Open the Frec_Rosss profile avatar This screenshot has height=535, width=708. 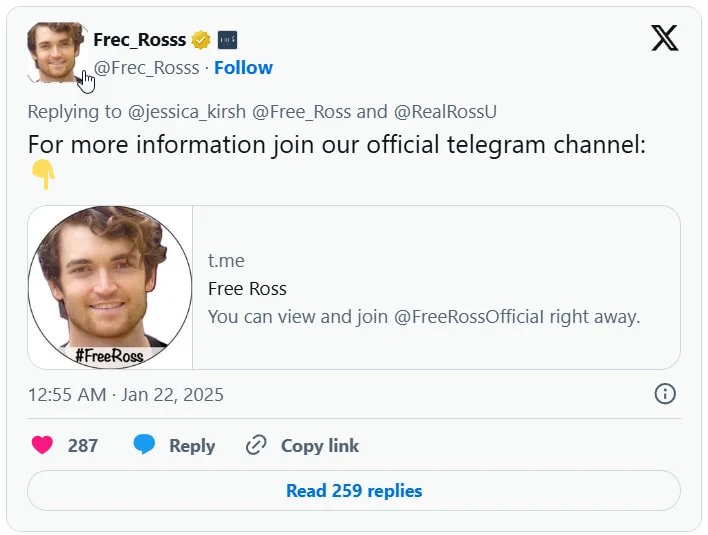tap(56, 52)
